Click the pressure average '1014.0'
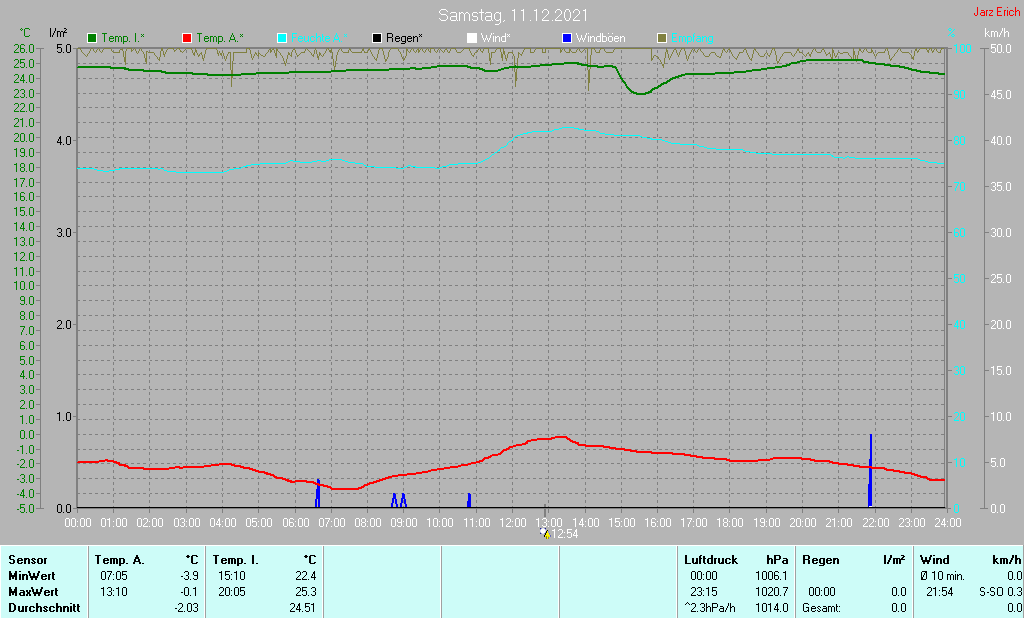The height and width of the screenshot is (618, 1024). point(771,608)
